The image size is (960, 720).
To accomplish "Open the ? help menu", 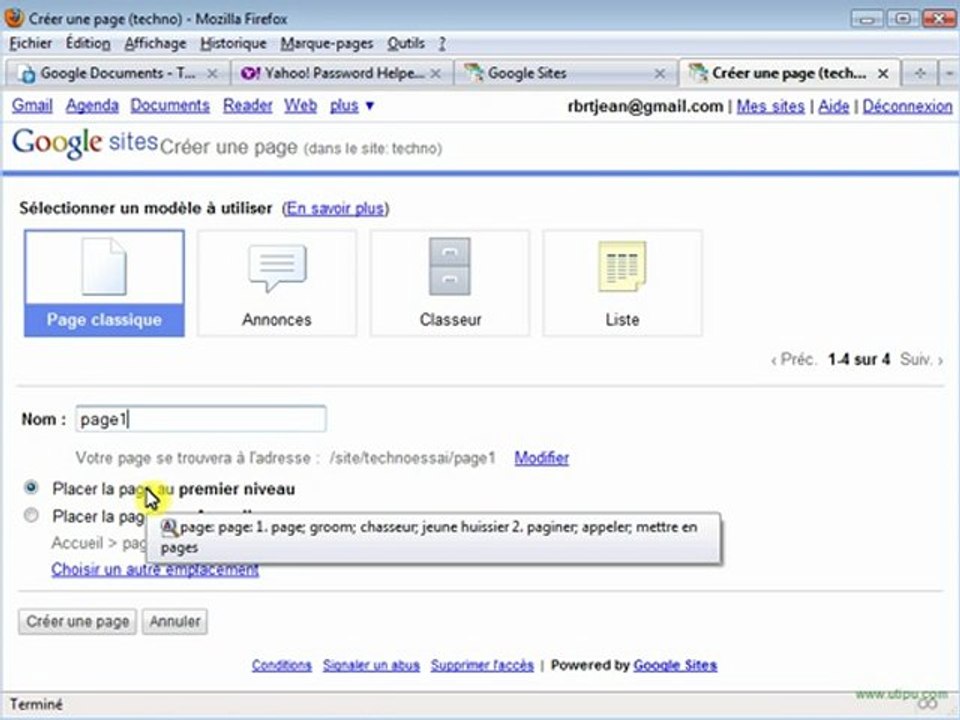I will (442, 43).
